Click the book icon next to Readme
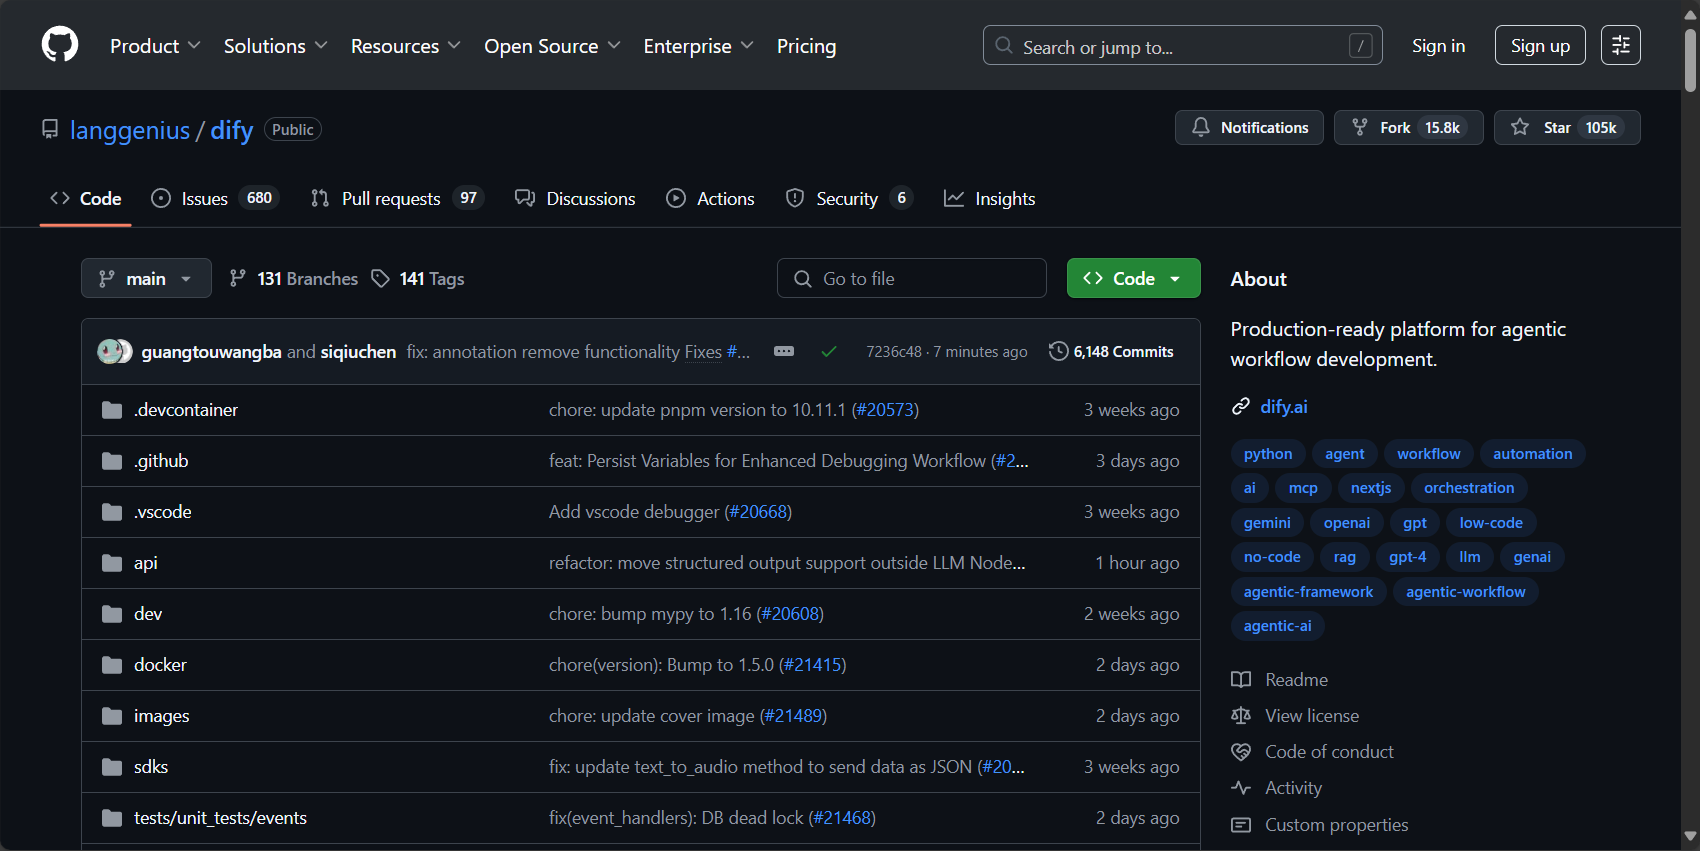 [x=1241, y=679]
